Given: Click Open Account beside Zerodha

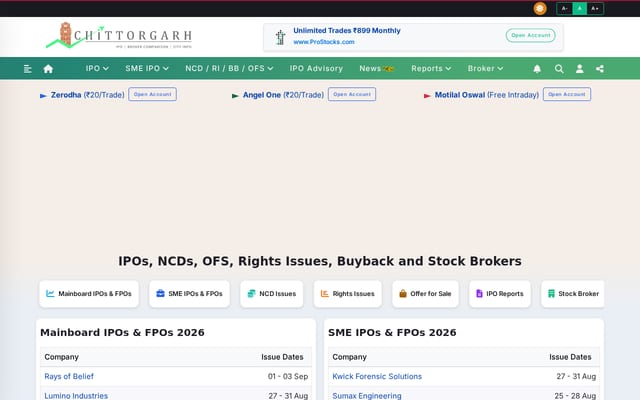Looking at the screenshot, I should coord(153,94).
